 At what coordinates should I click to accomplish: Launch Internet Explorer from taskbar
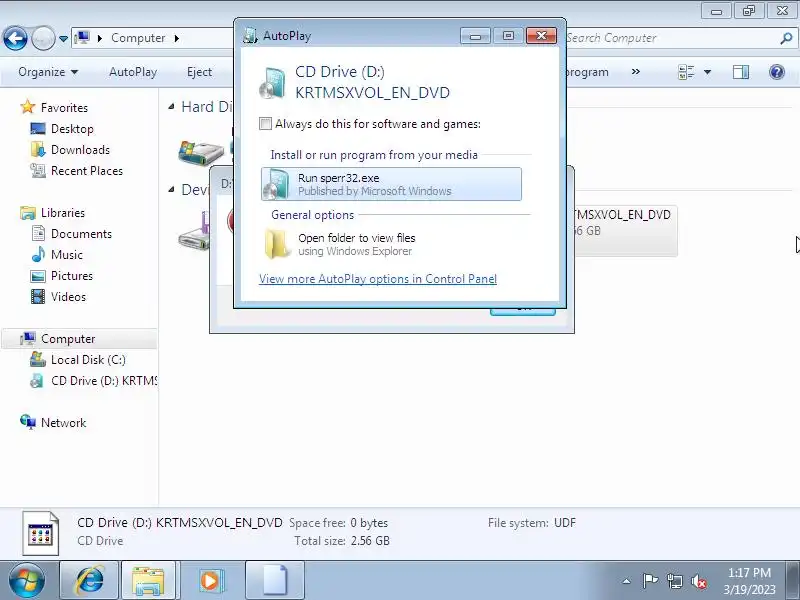pos(89,581)
